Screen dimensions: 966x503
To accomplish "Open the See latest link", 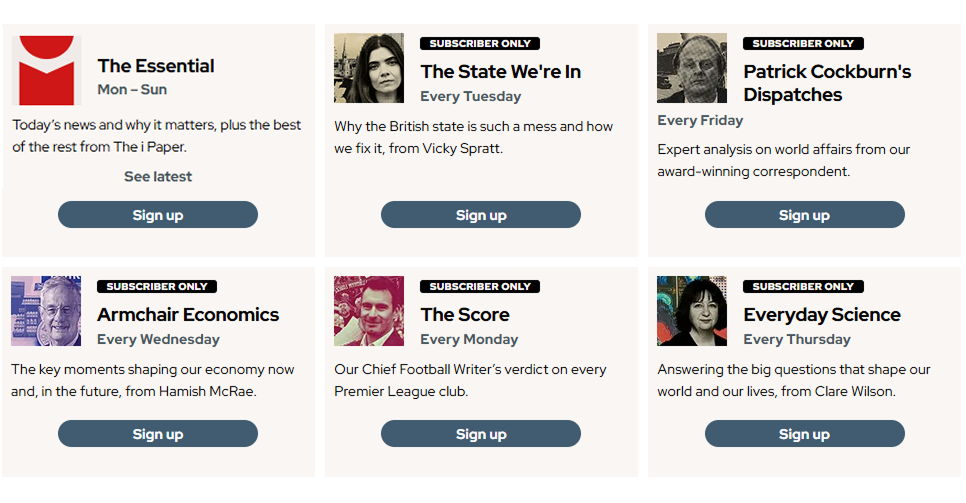I will 158,176.
